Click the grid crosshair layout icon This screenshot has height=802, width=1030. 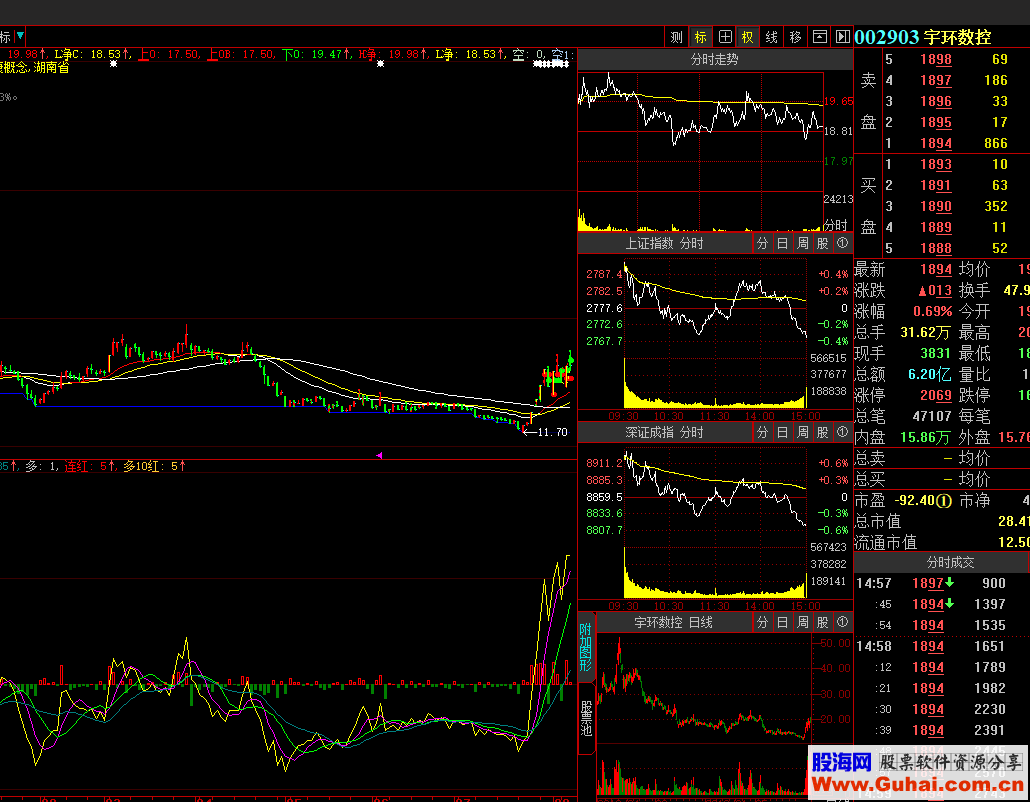pos(725,37)
